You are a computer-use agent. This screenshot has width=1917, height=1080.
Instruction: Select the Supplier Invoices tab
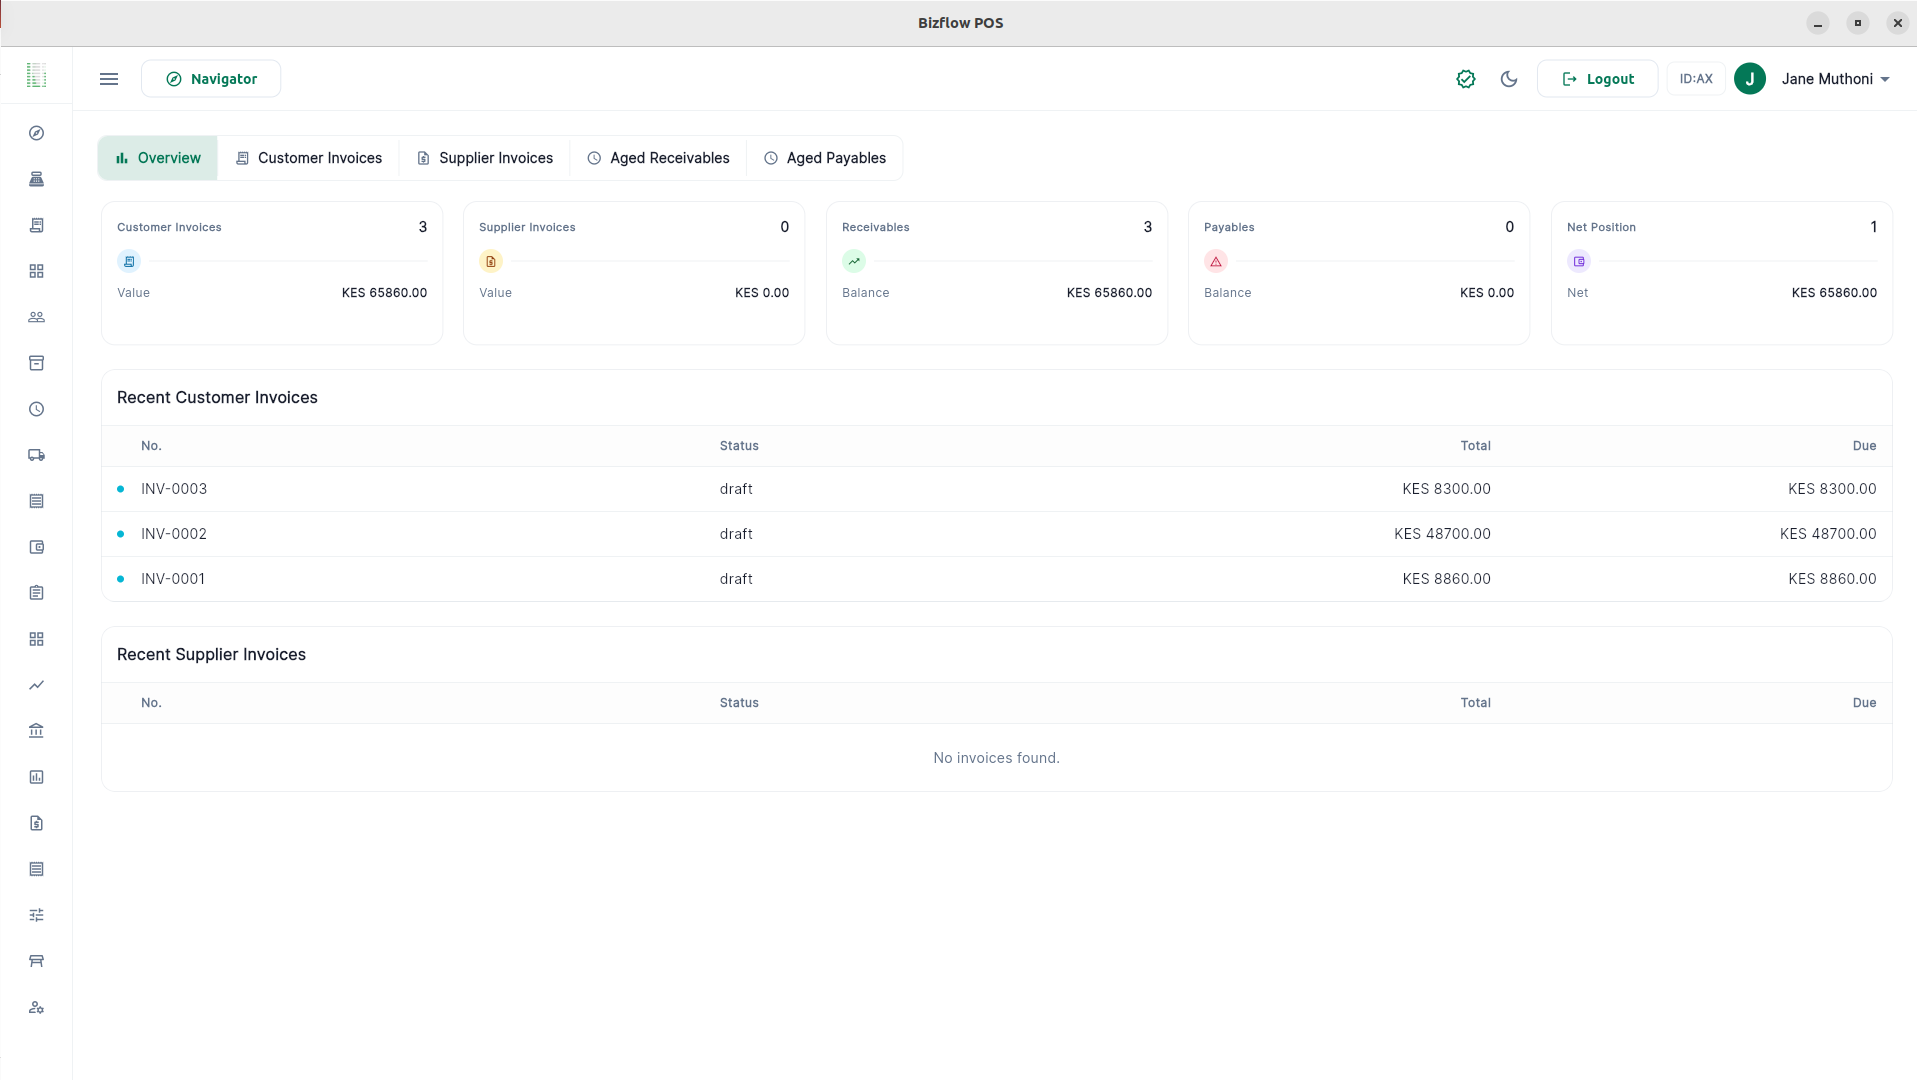click(485, 158)
